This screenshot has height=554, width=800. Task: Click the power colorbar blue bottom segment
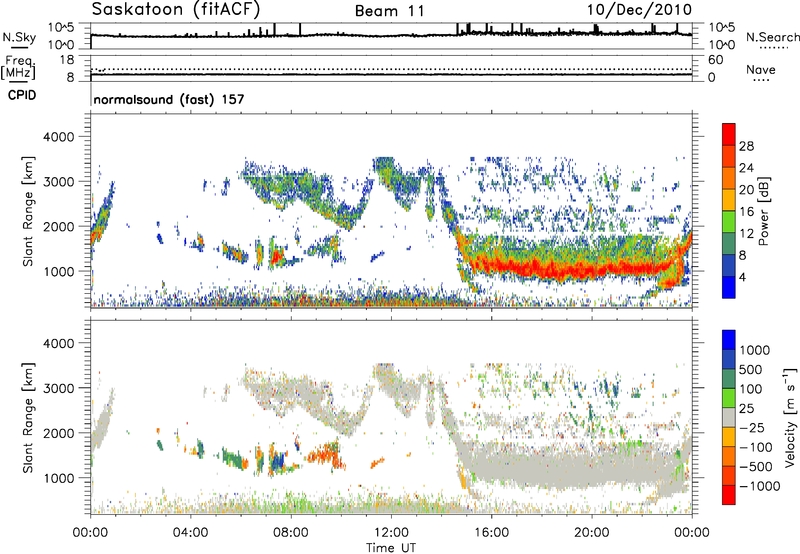click(729, 288)
